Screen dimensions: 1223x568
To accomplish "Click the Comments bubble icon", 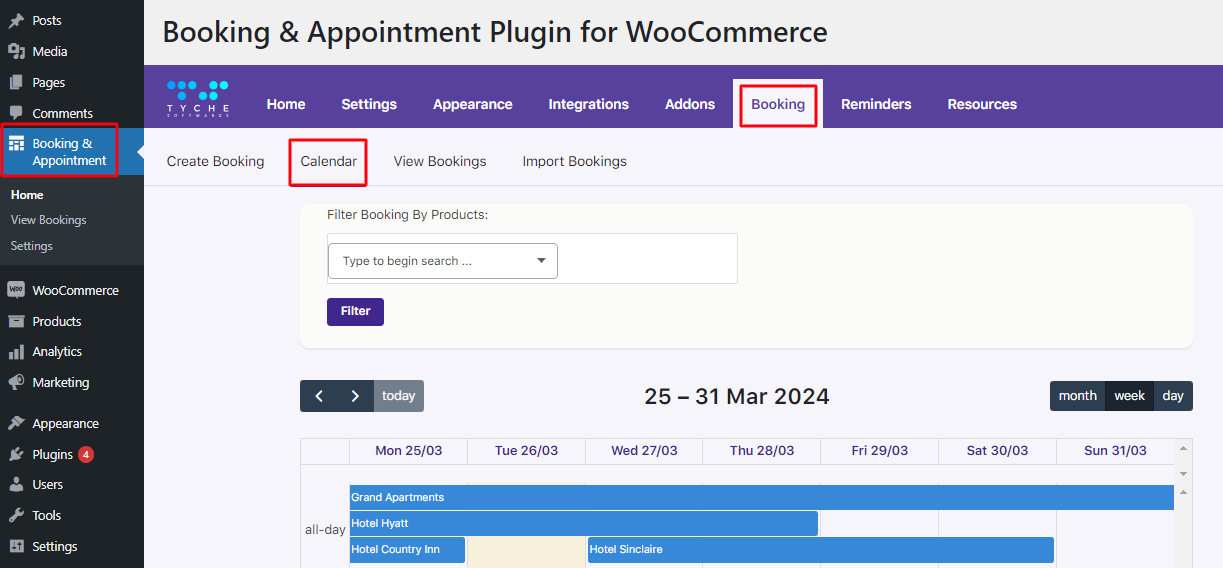I will coord(16,113).
